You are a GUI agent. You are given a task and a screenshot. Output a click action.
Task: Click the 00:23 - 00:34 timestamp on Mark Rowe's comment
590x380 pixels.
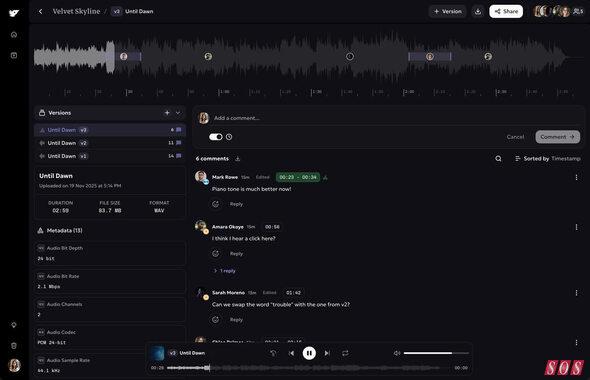[298, 177]
